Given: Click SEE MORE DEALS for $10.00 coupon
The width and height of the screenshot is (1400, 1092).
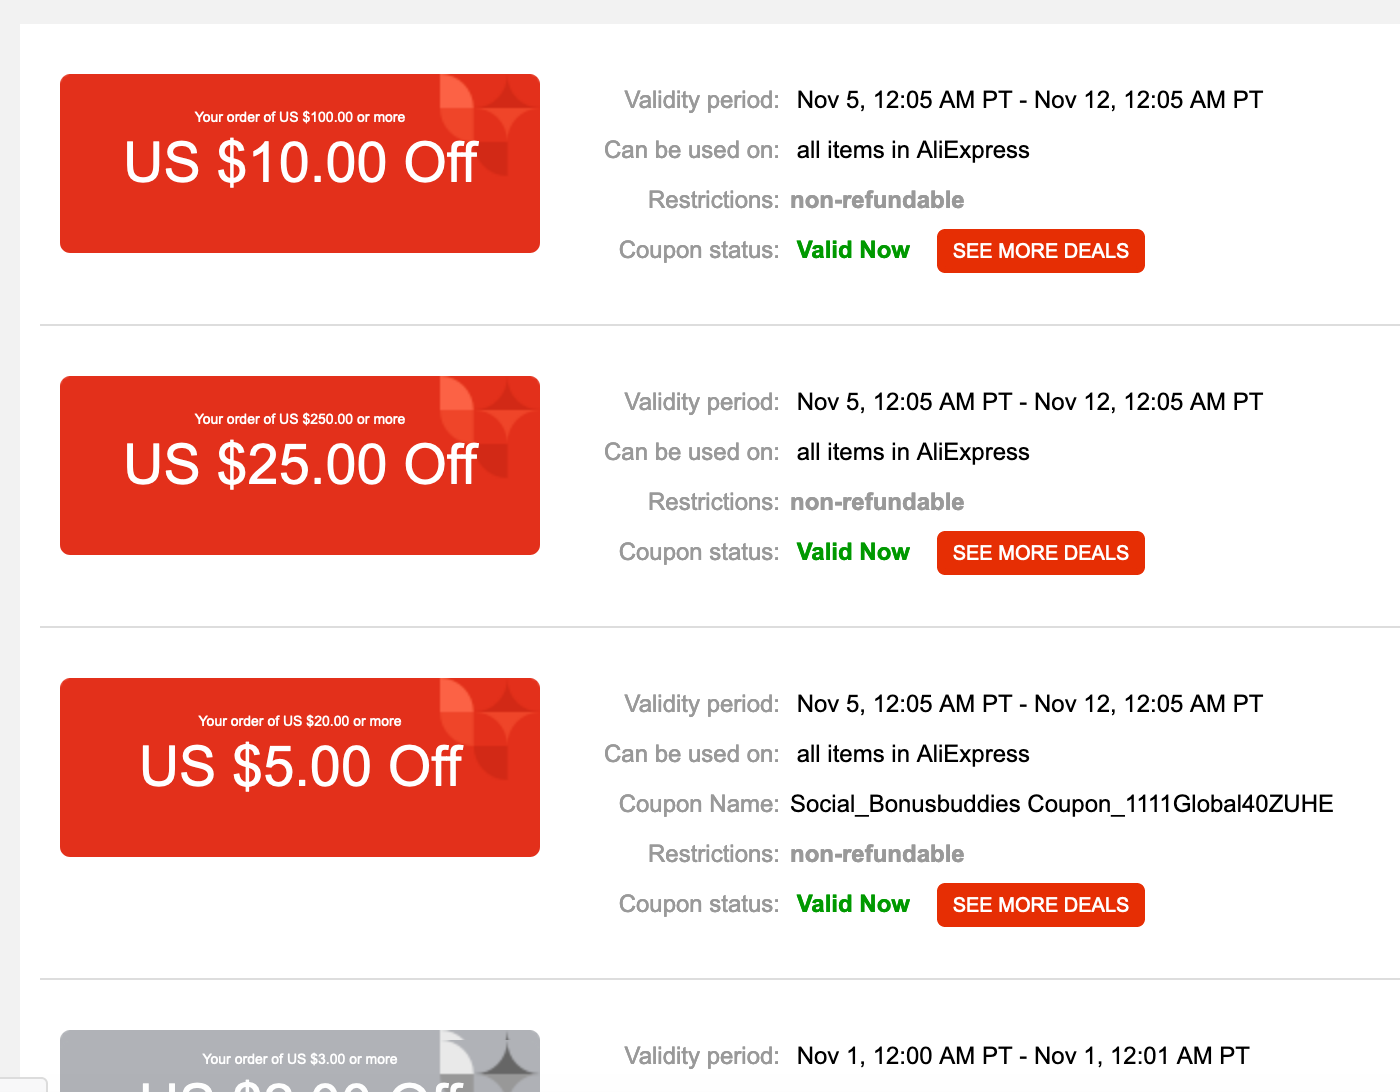Looking at the screenshot, I should coord(1040,251).
